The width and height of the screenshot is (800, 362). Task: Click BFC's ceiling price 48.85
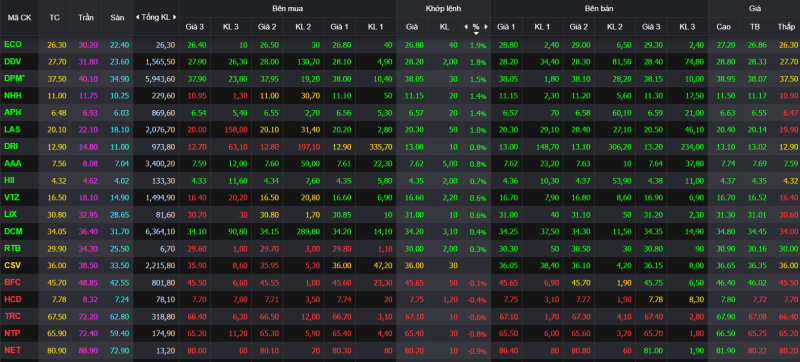pos(88,282)
